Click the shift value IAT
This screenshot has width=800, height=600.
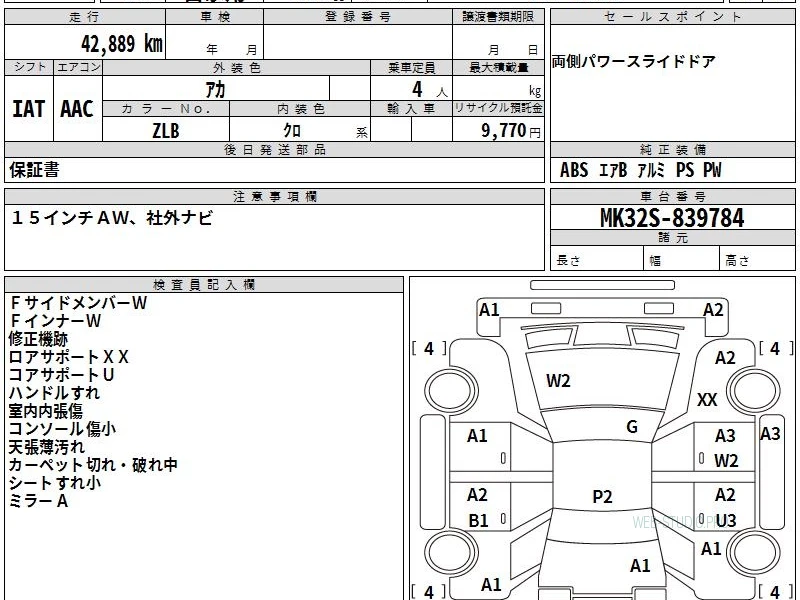click(29, 109)
